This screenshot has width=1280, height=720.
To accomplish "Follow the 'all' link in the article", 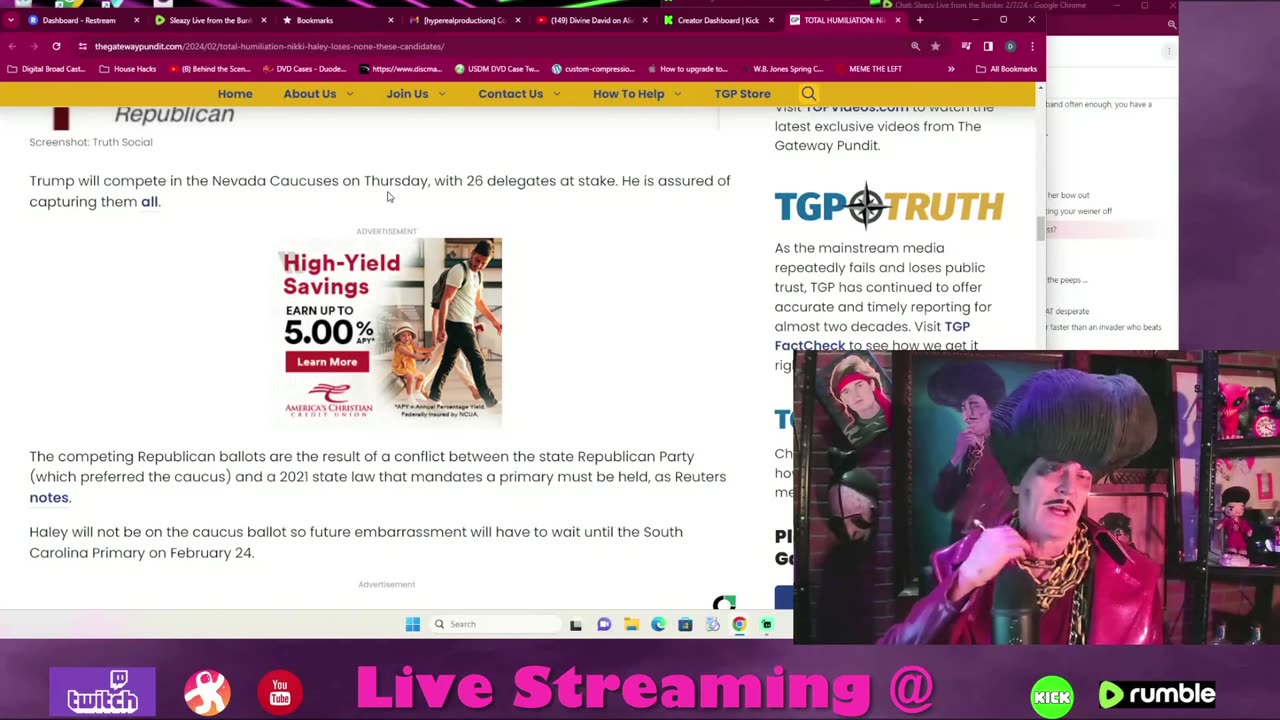I will point(149,202).
